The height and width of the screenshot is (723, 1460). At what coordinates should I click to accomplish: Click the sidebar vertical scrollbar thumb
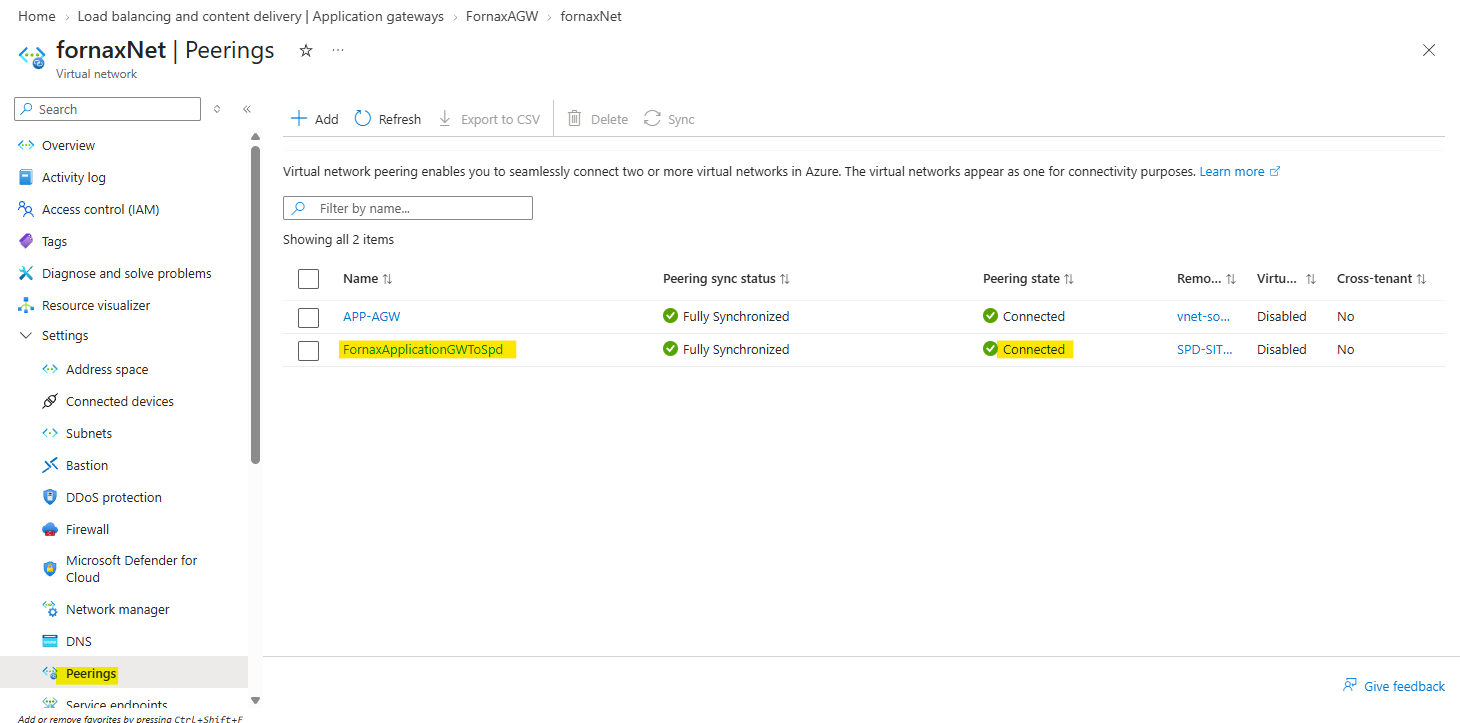coord(255,305)
